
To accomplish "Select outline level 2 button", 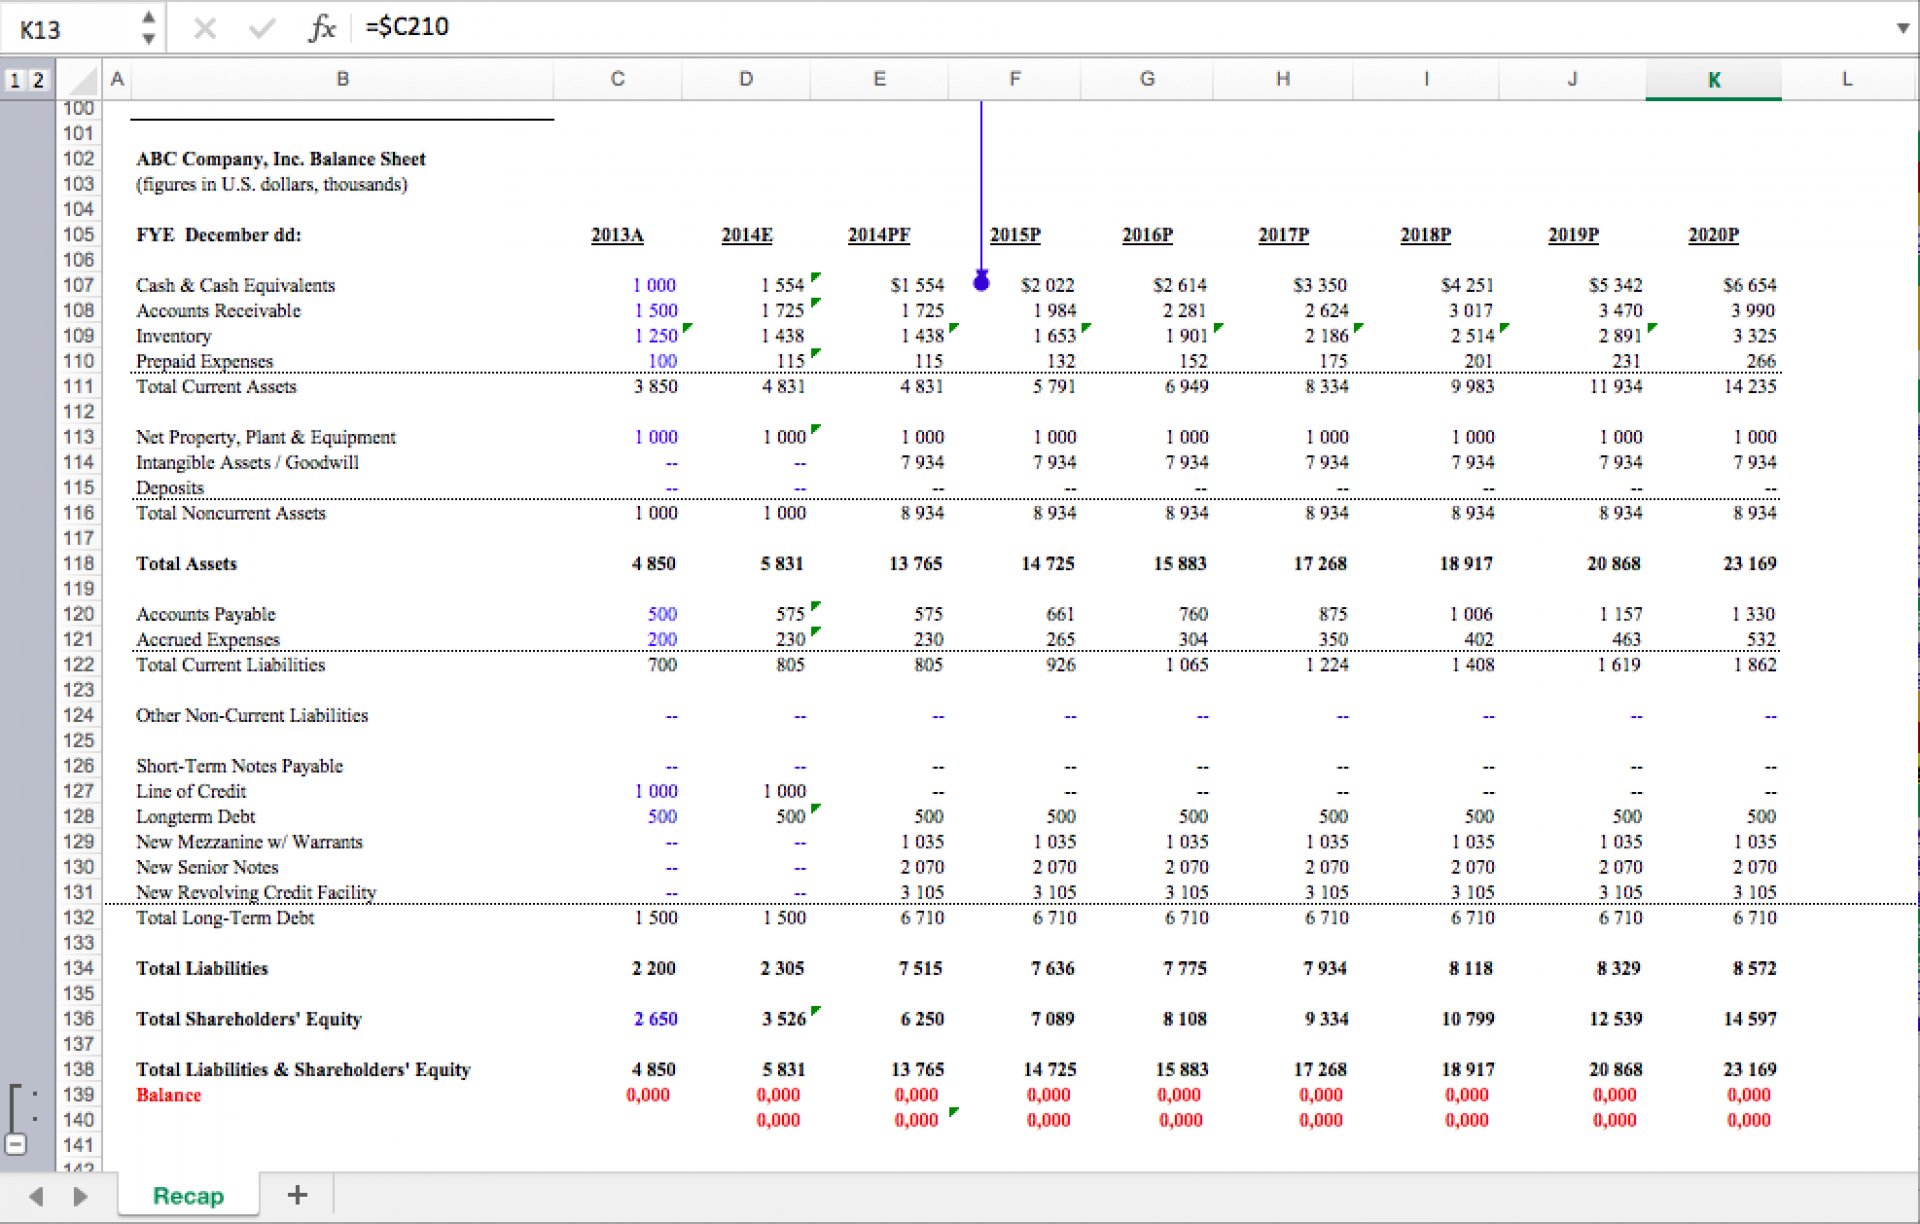I will coord(38,80).
